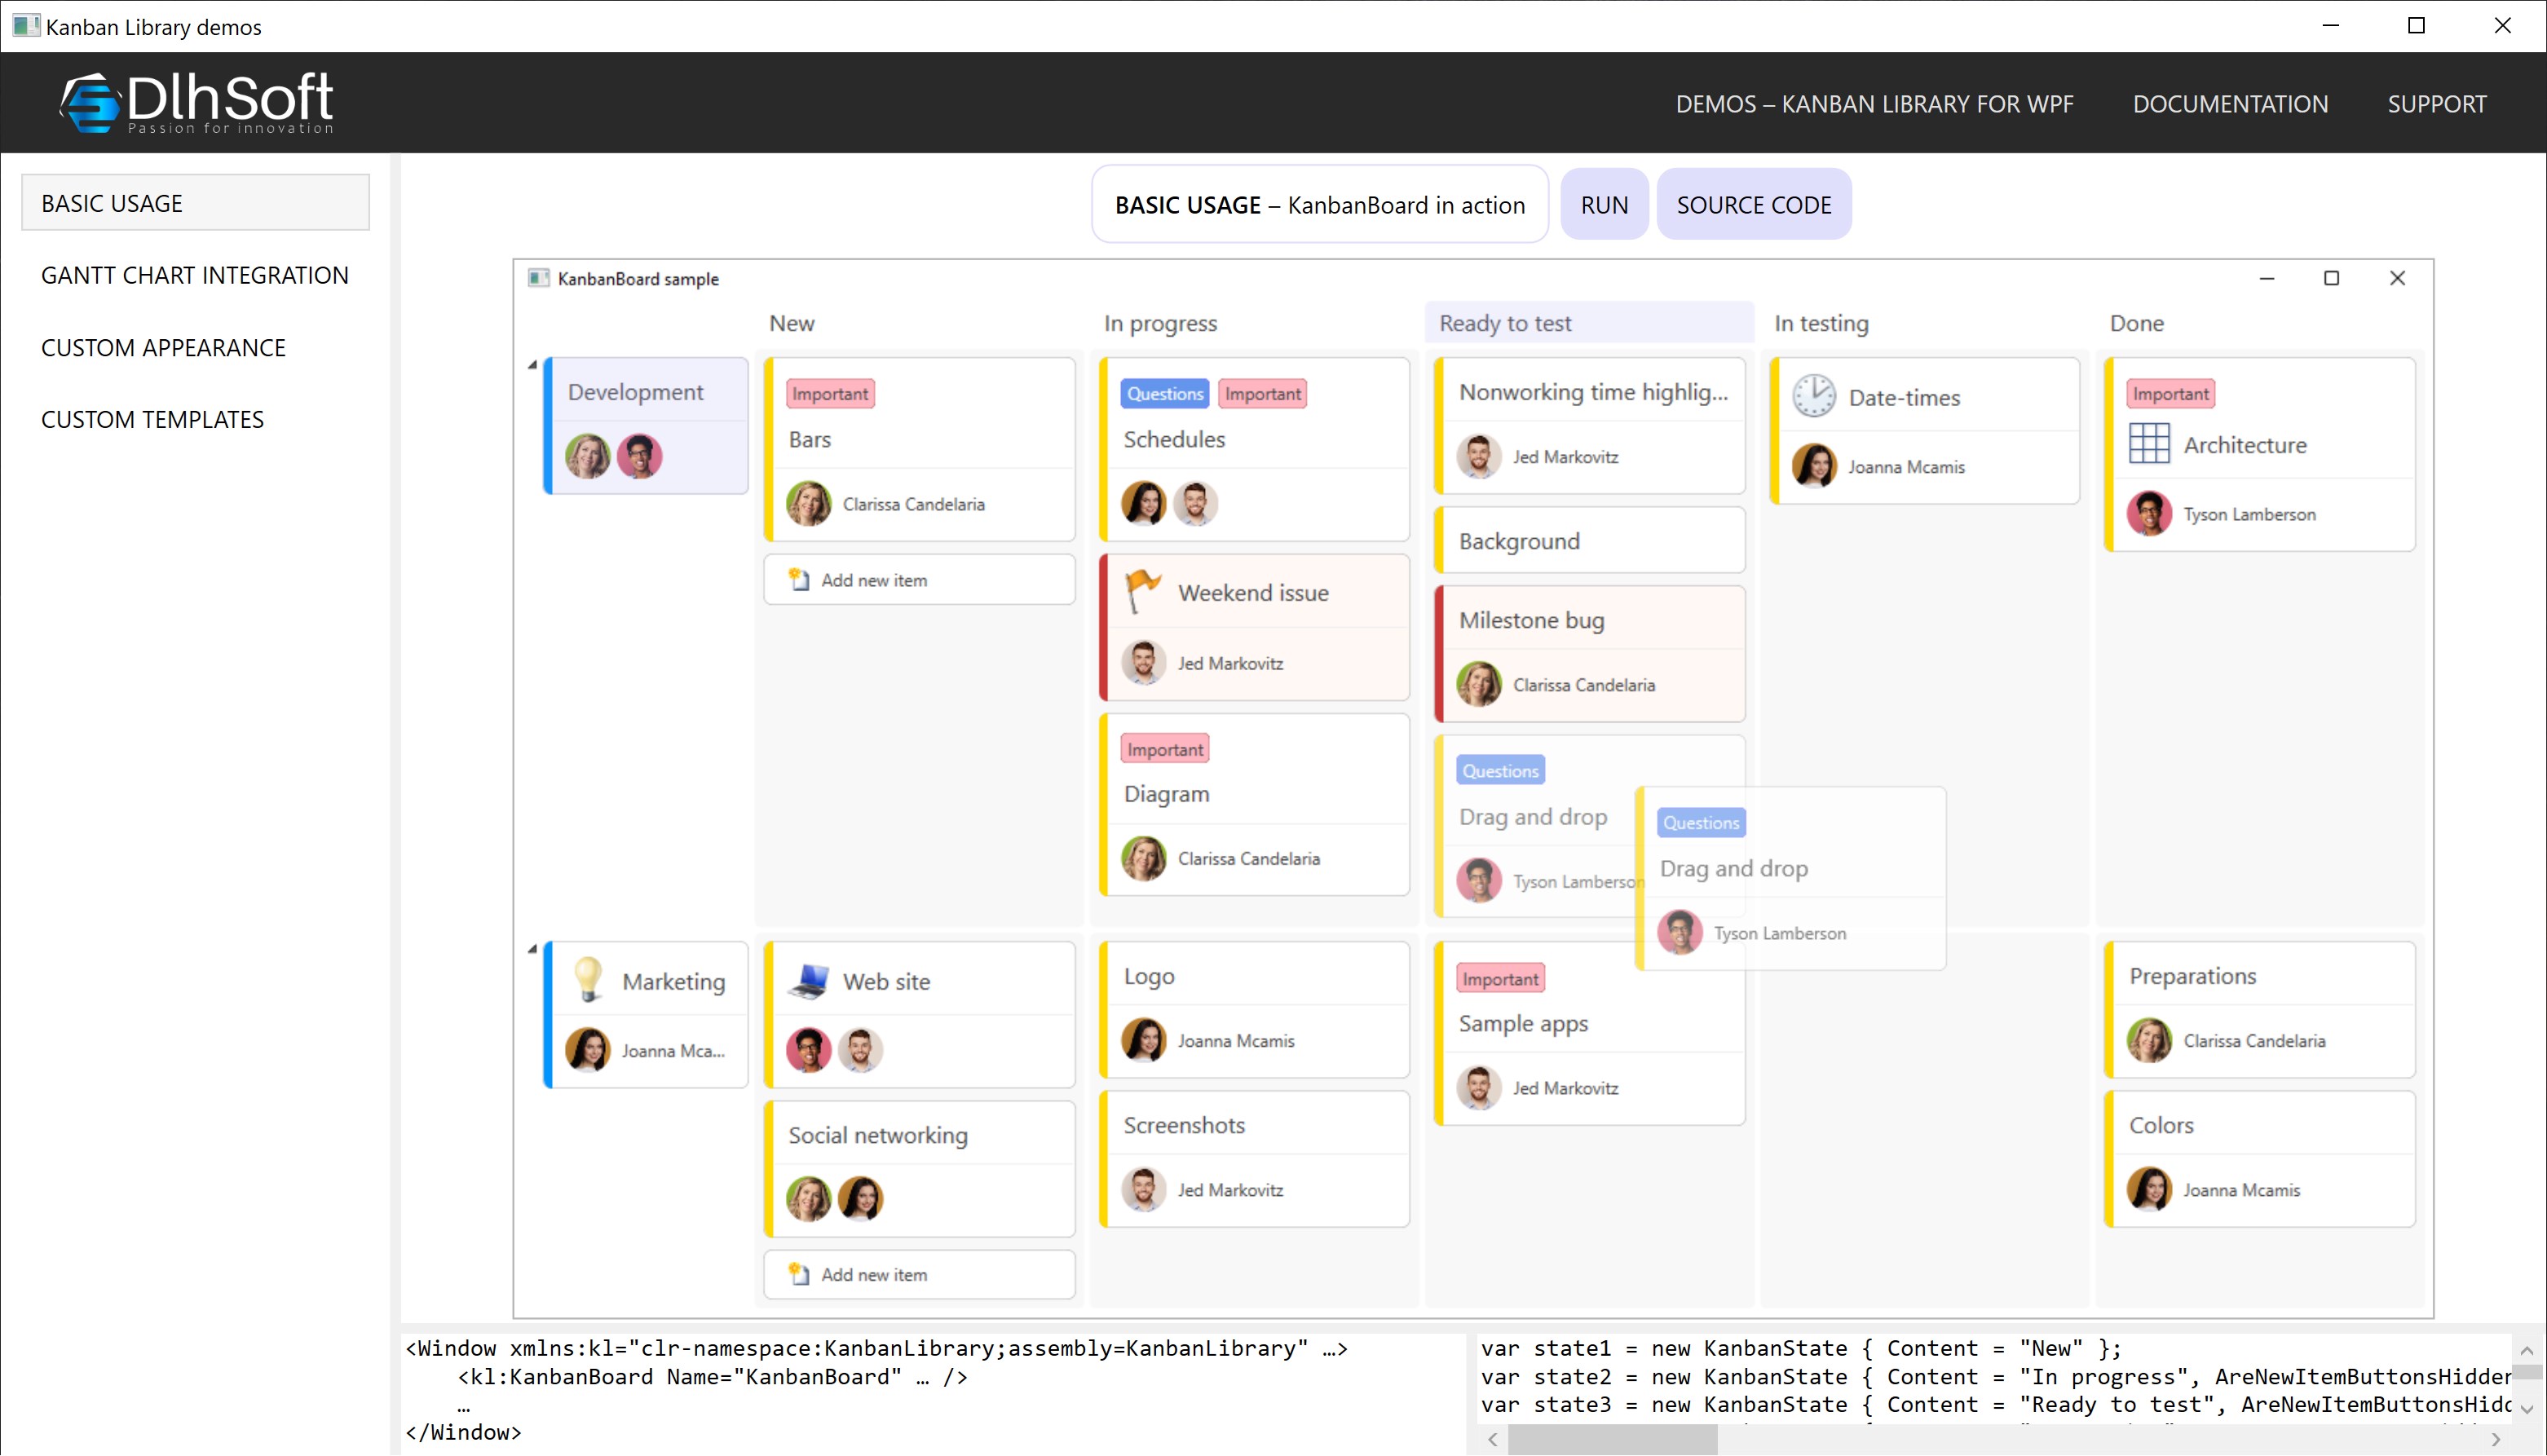Click the horizontal code scrollbar thumb

pyautogui.click(x=1611, y=1440)
